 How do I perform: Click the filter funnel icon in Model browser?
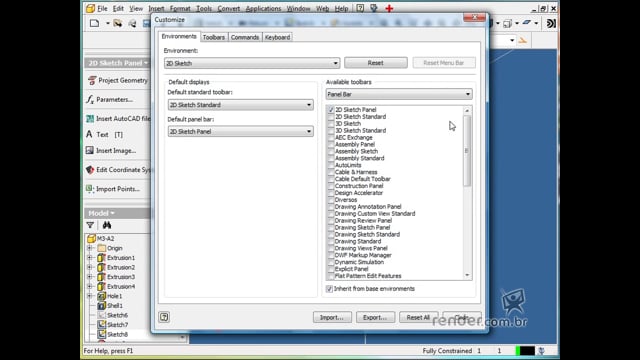(x=90, y=225)
